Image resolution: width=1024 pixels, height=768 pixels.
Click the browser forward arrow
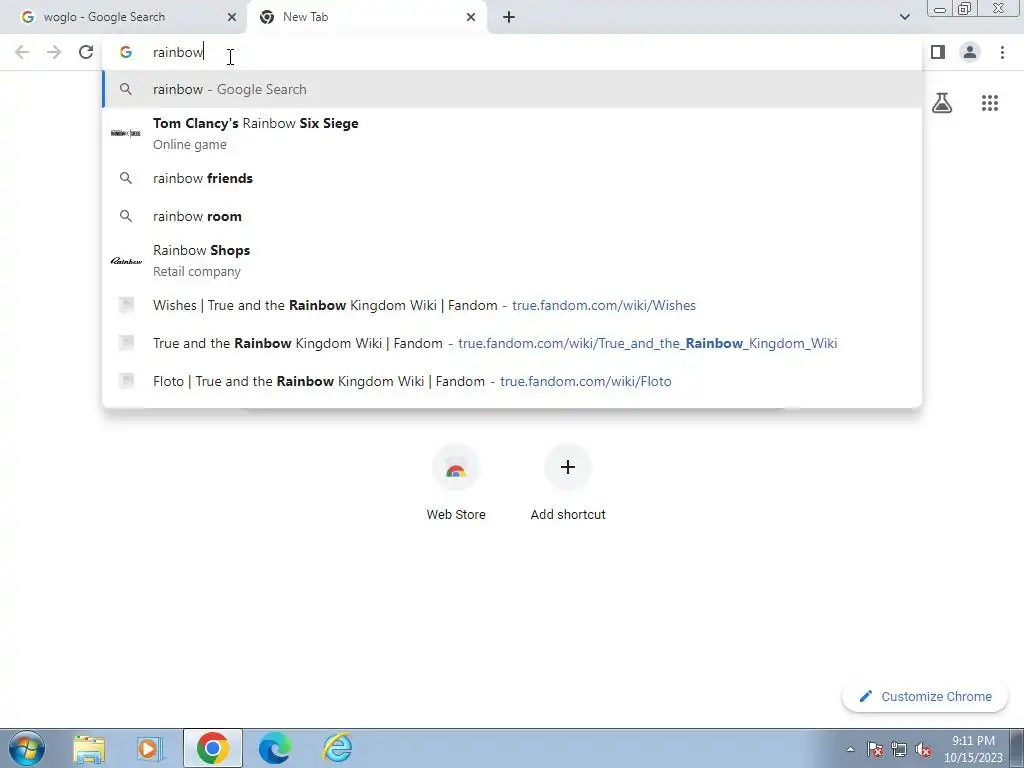tap(54, 52)
